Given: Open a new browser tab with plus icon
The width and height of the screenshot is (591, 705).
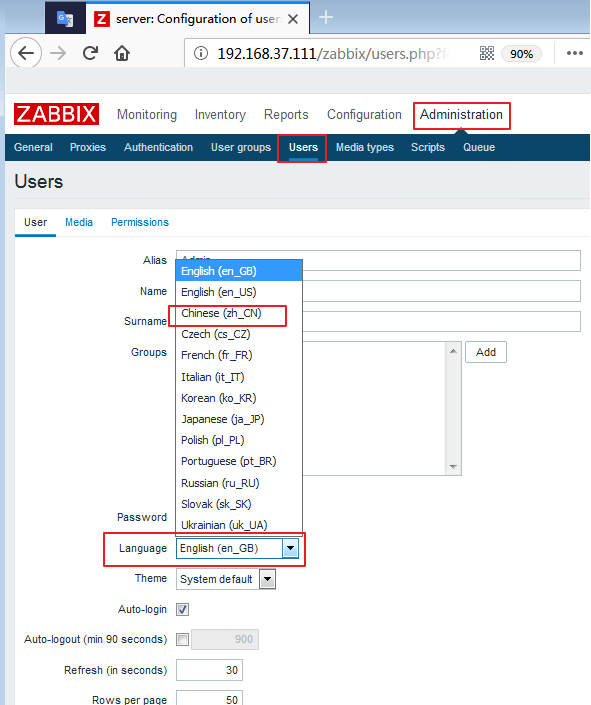Looking at the screenshot, I should coord(326,18).
